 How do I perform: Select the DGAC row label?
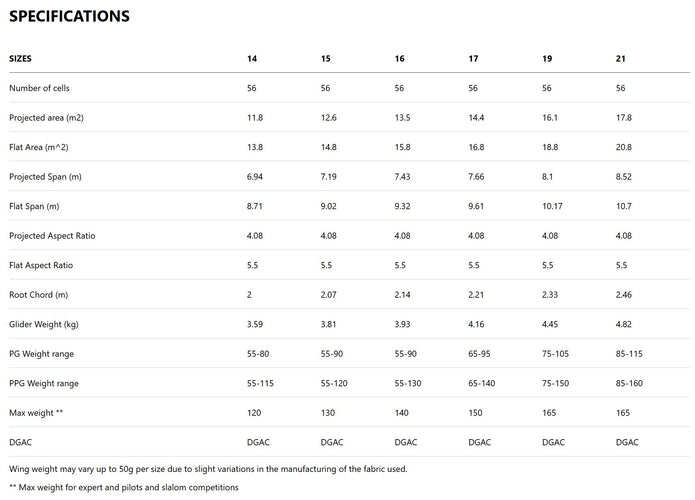click(x=20, y=442)
